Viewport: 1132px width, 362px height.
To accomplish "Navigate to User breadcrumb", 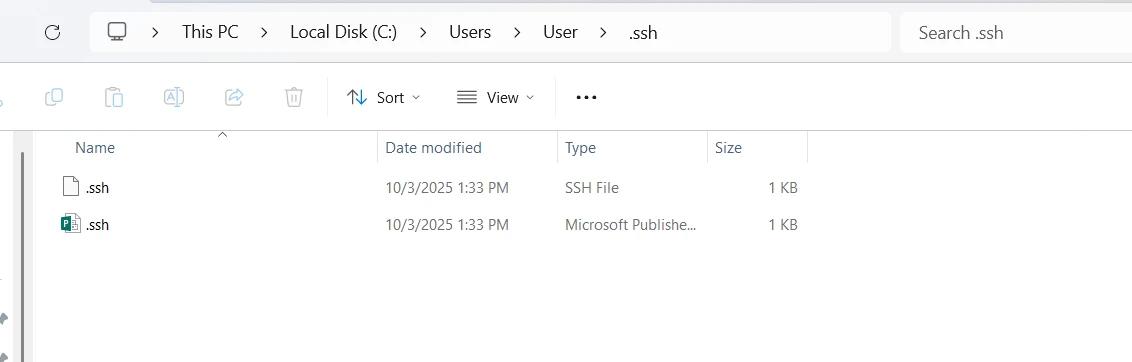I will coord(560,33).
